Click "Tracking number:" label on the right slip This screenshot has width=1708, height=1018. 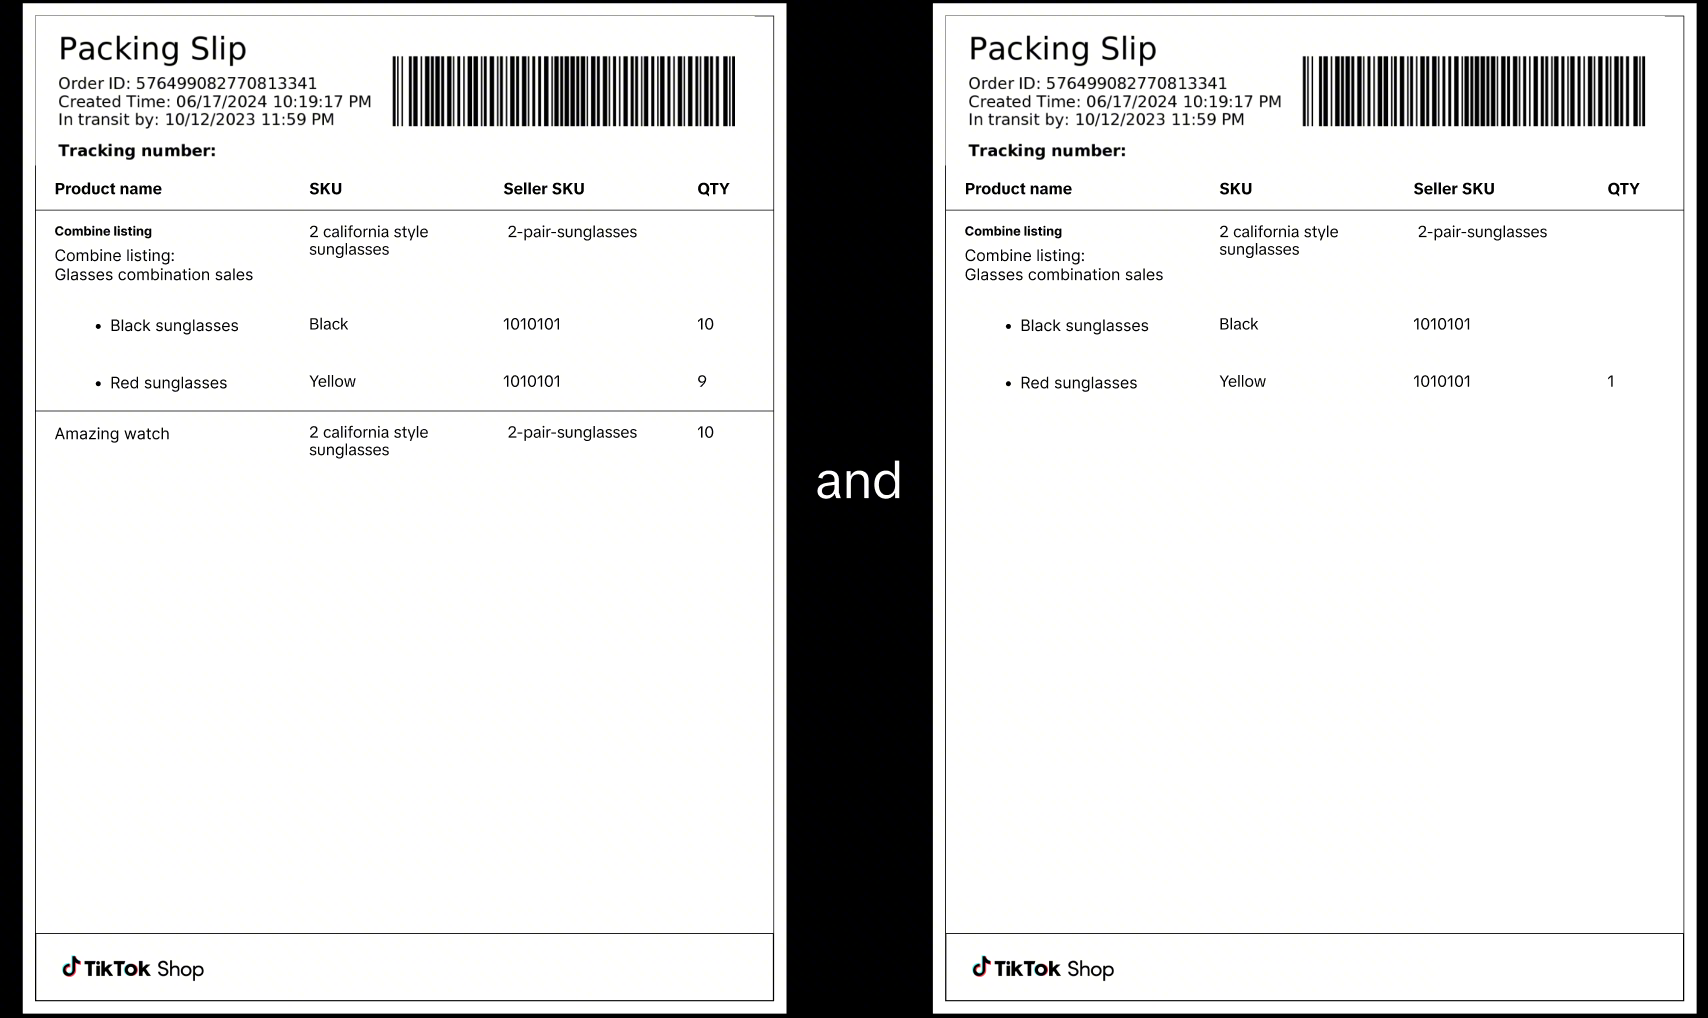[1047, 151]
